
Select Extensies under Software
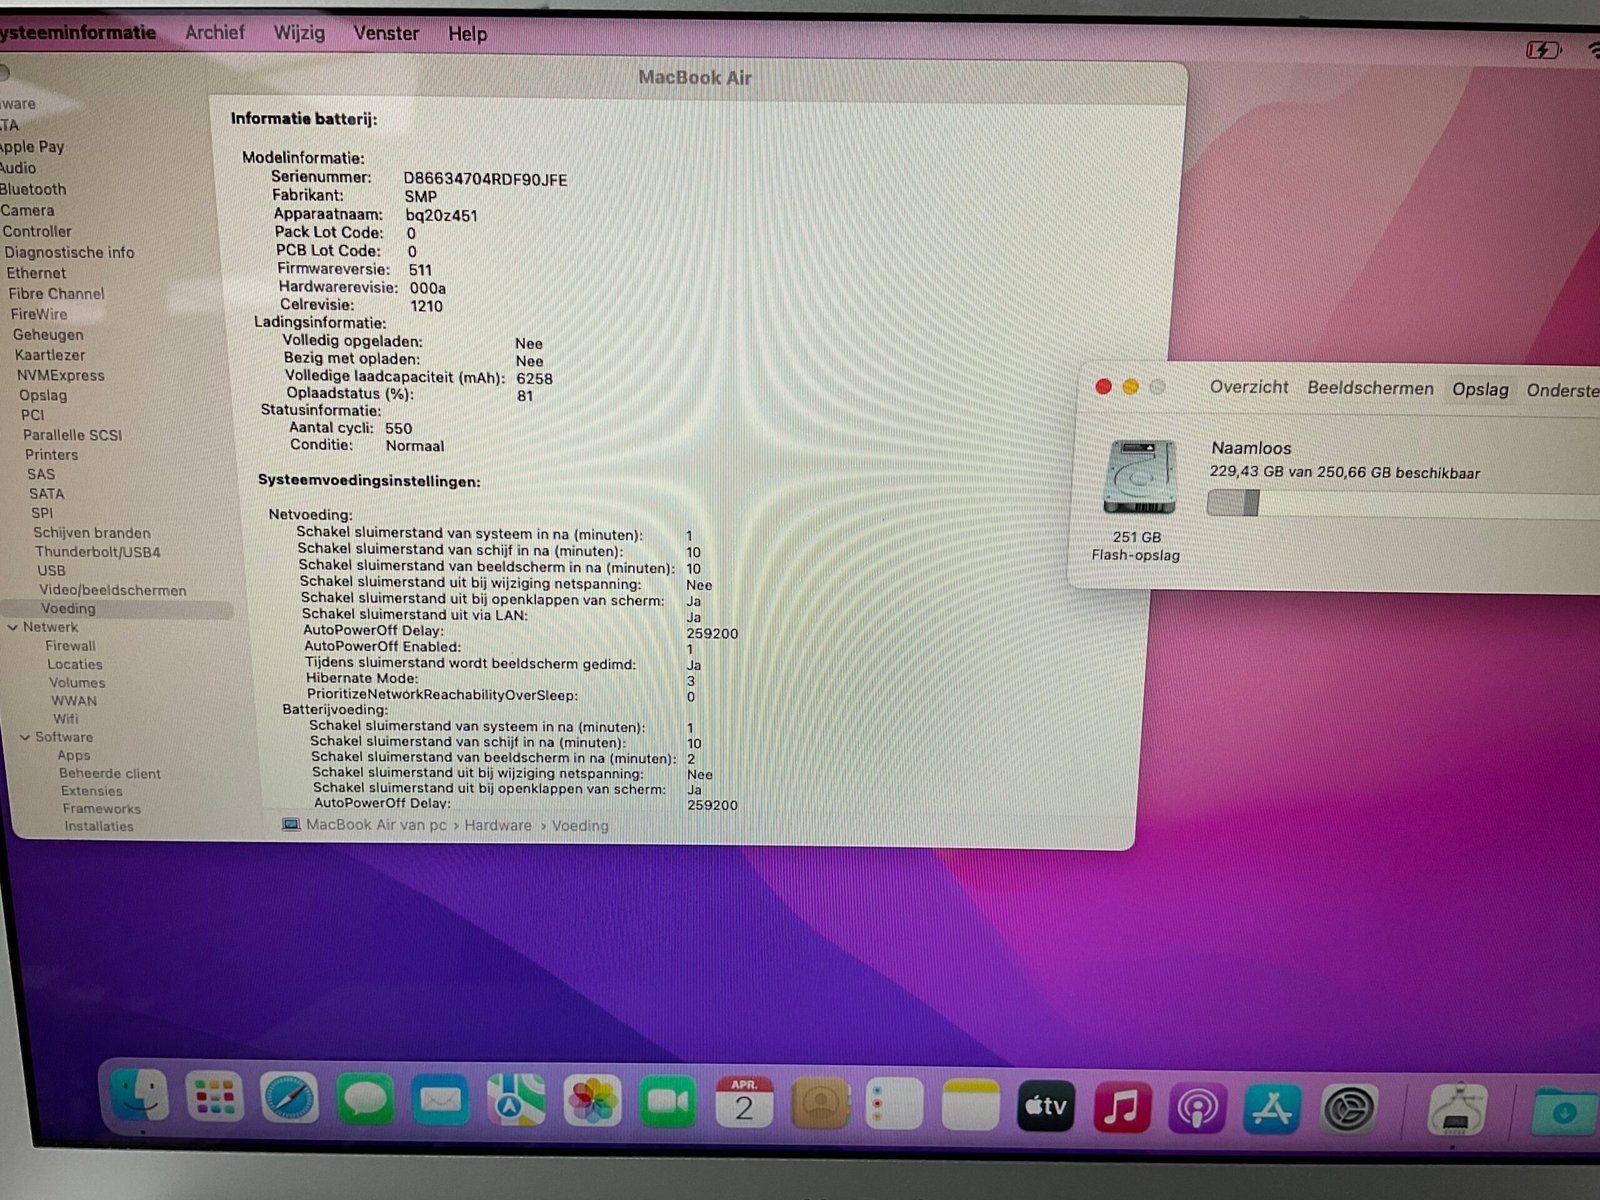point(91,791)
